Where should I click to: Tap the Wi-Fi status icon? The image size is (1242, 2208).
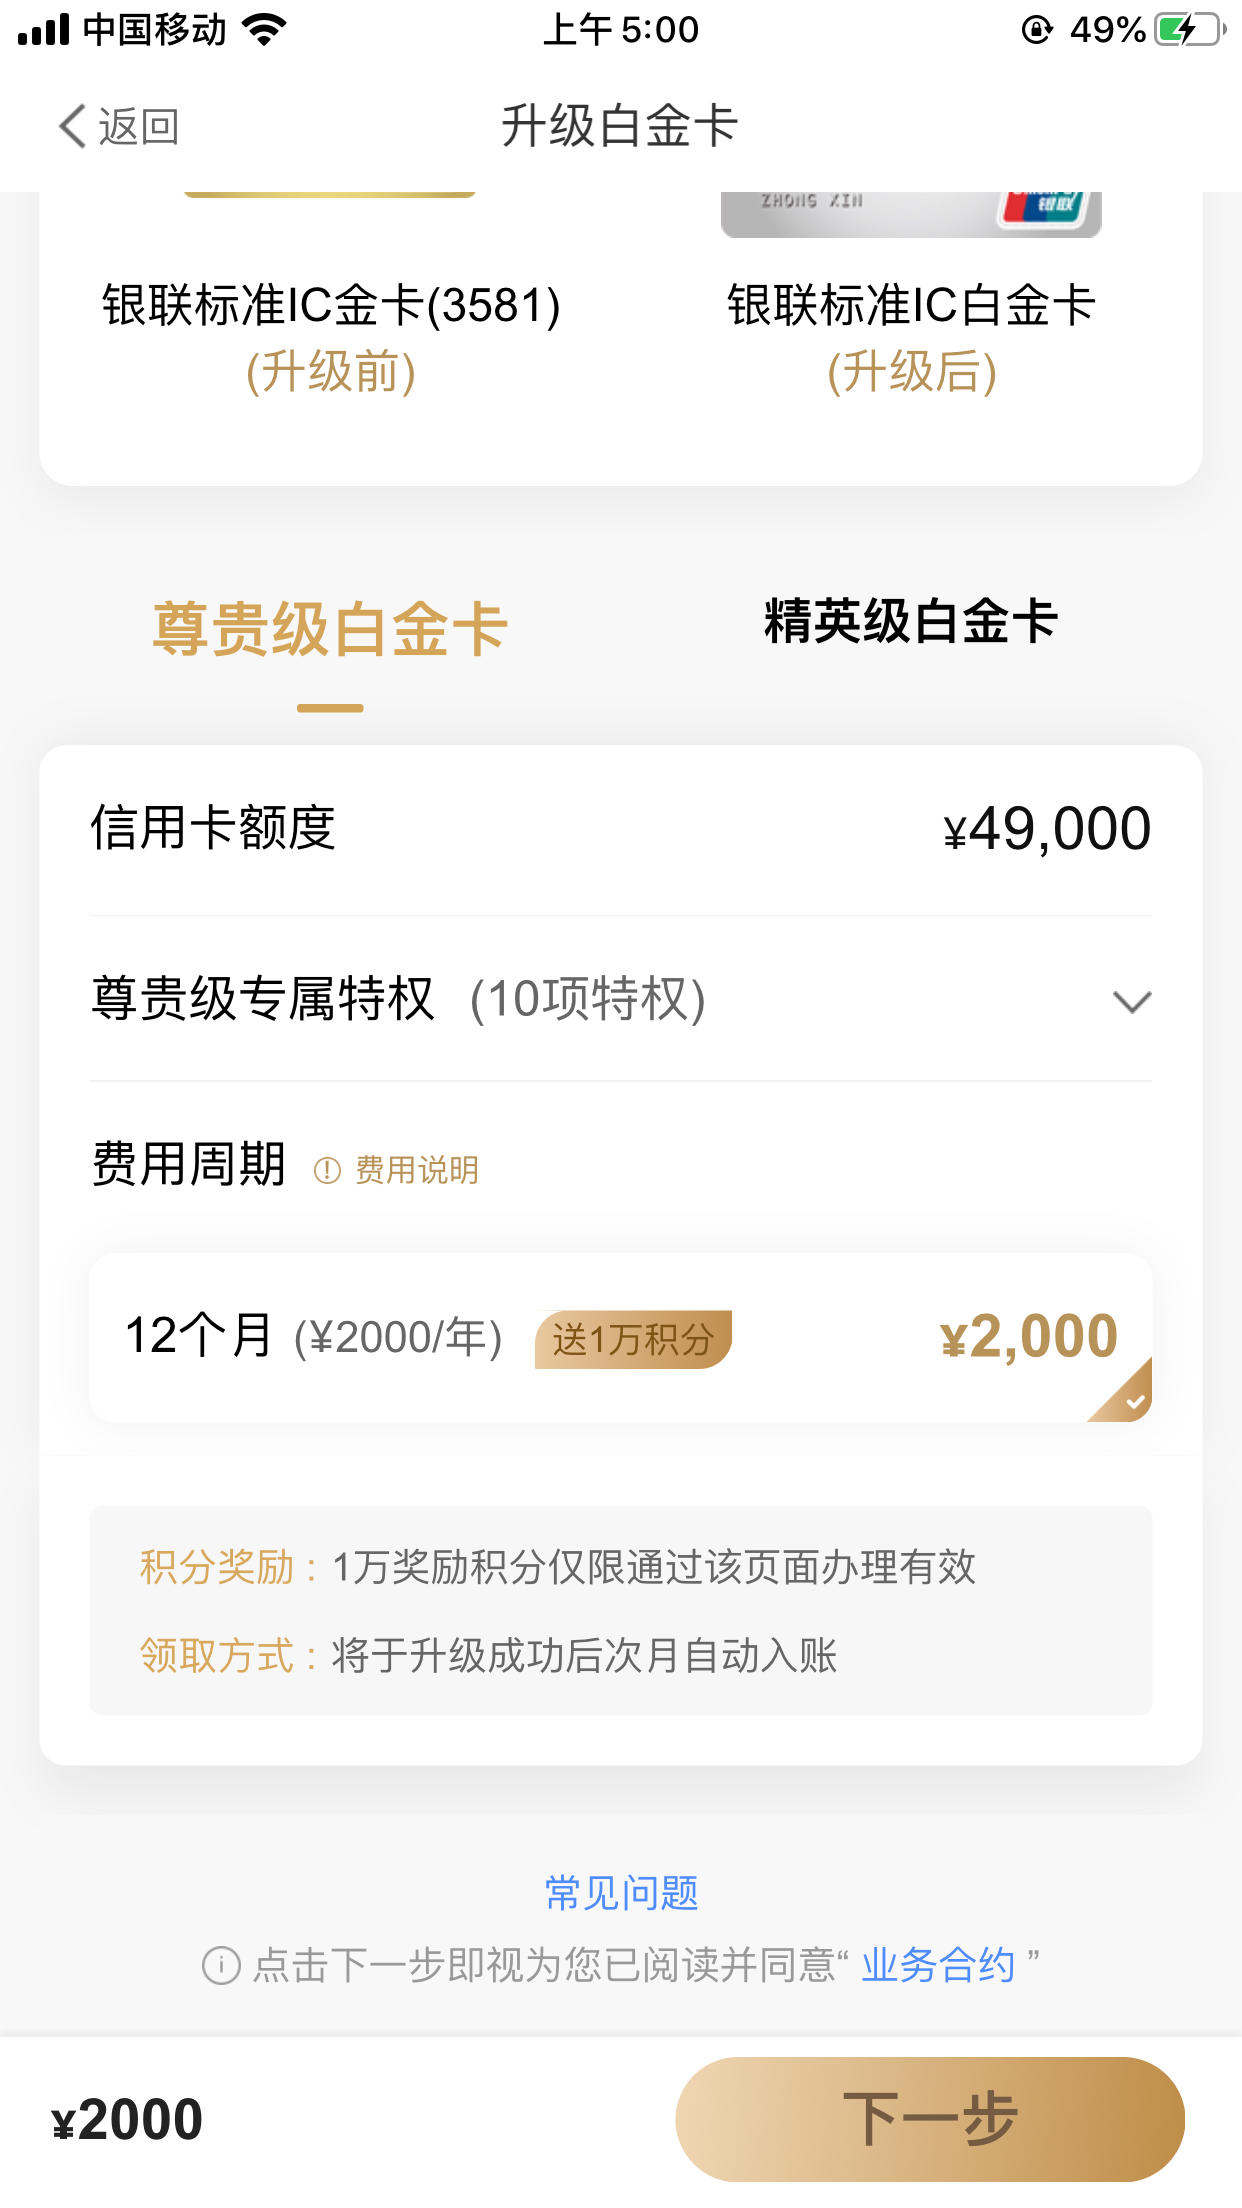point(265,30)
